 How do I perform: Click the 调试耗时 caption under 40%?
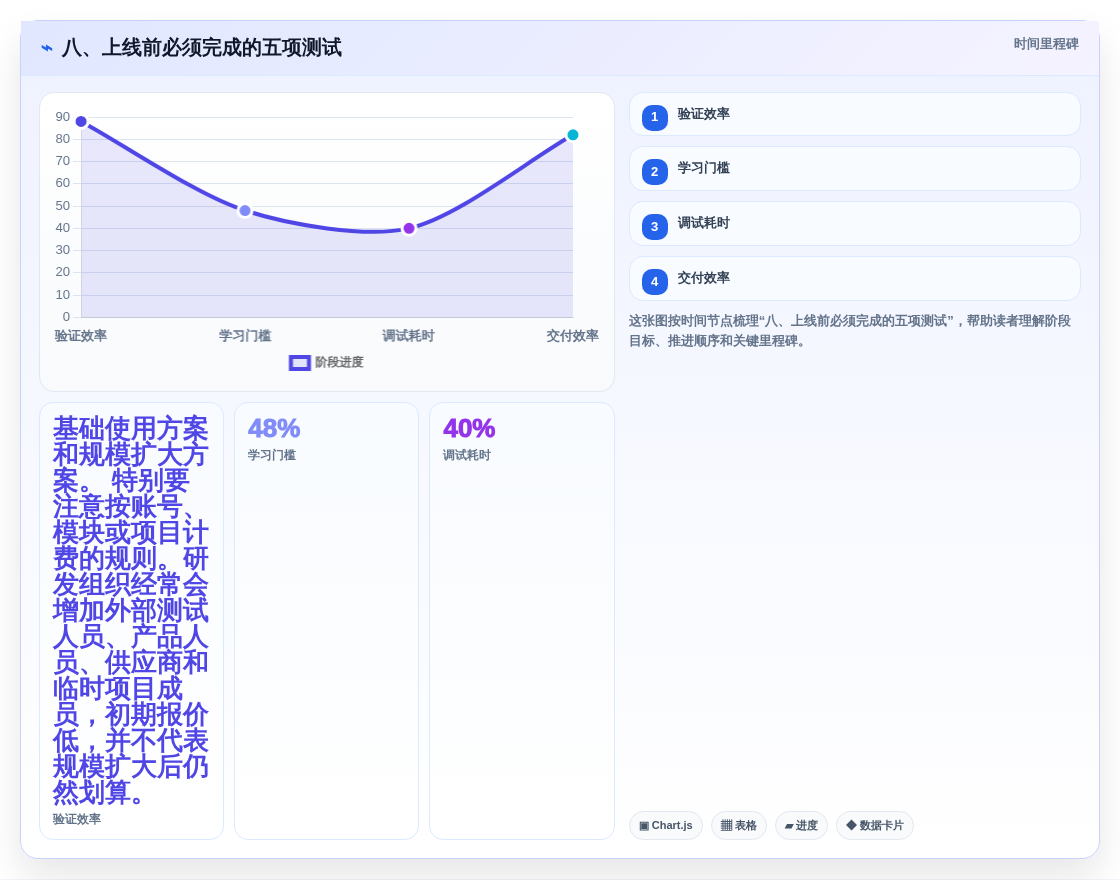466,455
